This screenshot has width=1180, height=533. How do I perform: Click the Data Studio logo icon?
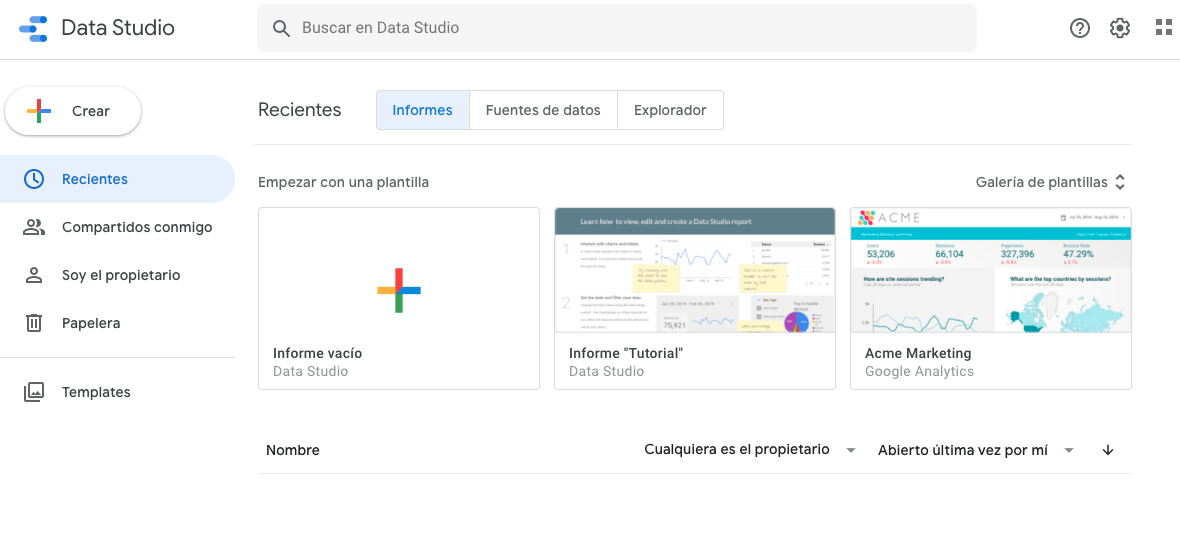pyautogui.click(x=33, y=28)
